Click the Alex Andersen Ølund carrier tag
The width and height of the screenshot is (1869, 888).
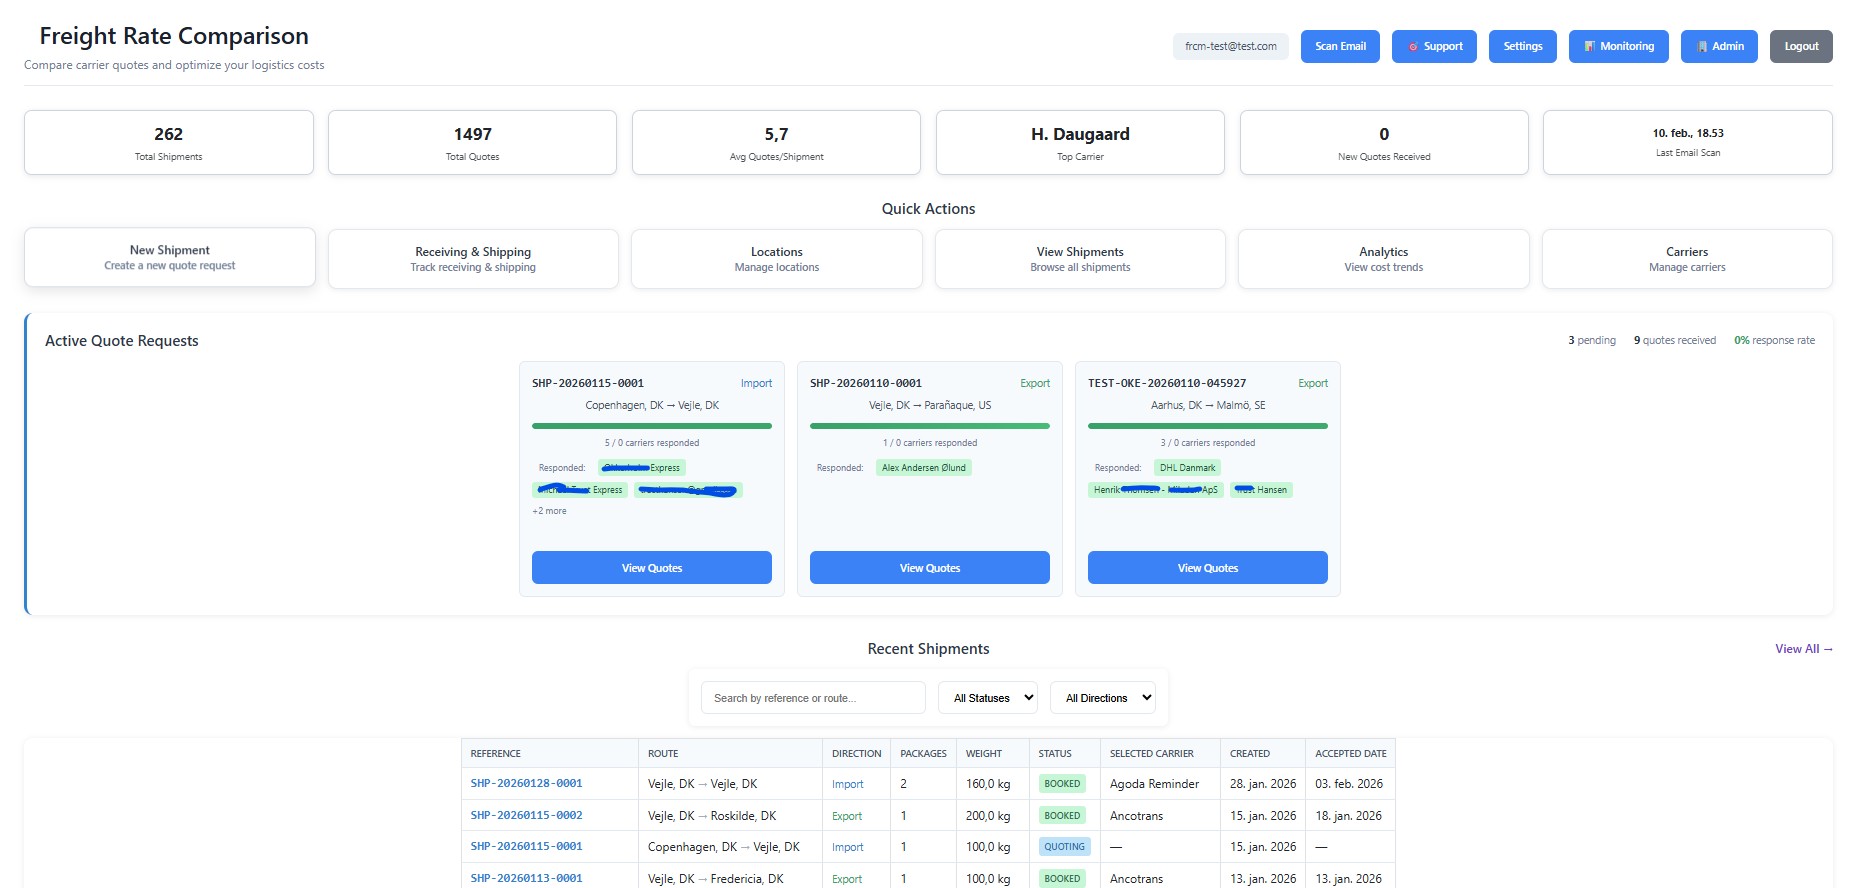coord(924,467)
